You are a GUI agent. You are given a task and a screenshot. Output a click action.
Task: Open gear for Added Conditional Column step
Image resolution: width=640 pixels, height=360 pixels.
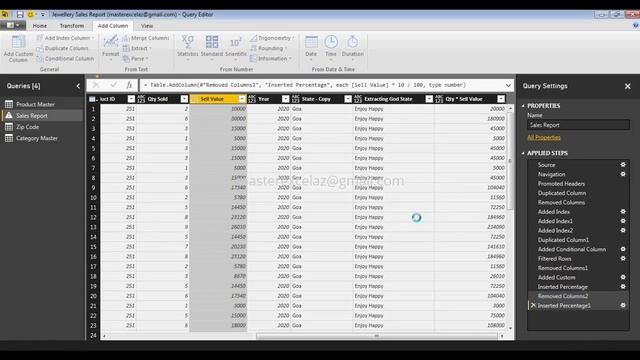tap(623, 249)
